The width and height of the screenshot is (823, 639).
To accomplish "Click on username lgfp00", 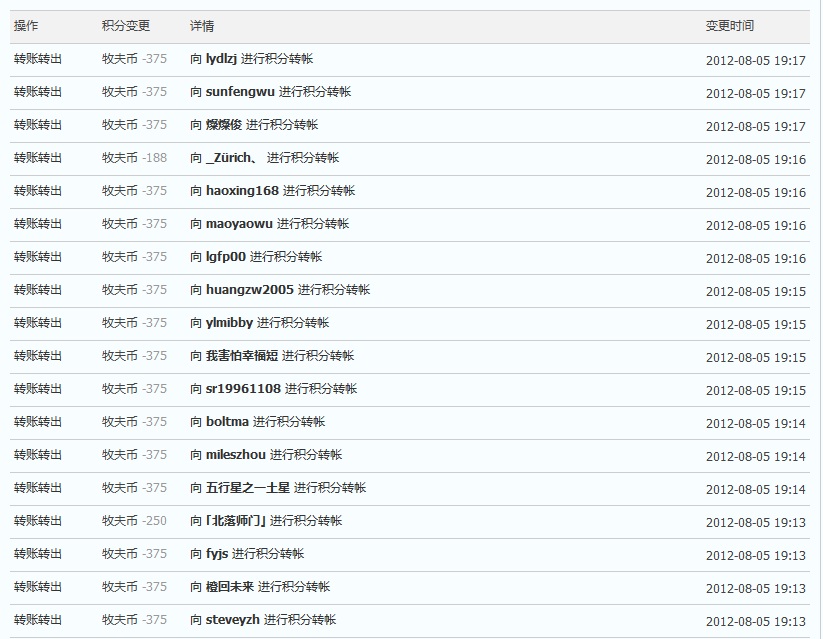I will click(x=225, y=257).
